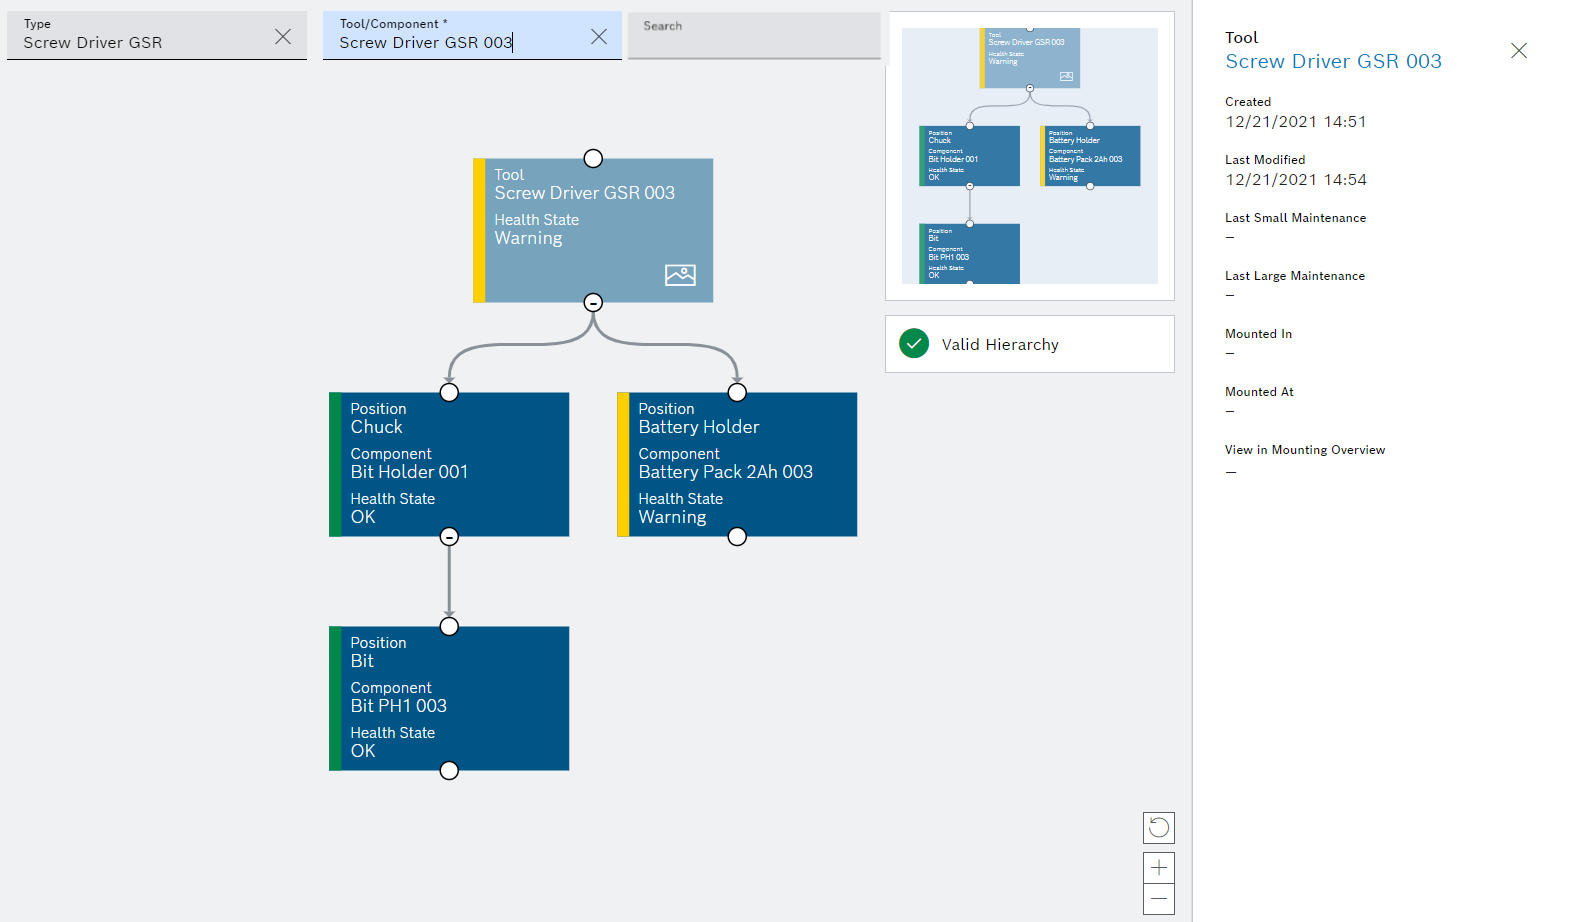The height and width of the screenshot is (922, 1581).
Task: Click top connector of the Battery Holder node
Action: [x=737, y=392]
